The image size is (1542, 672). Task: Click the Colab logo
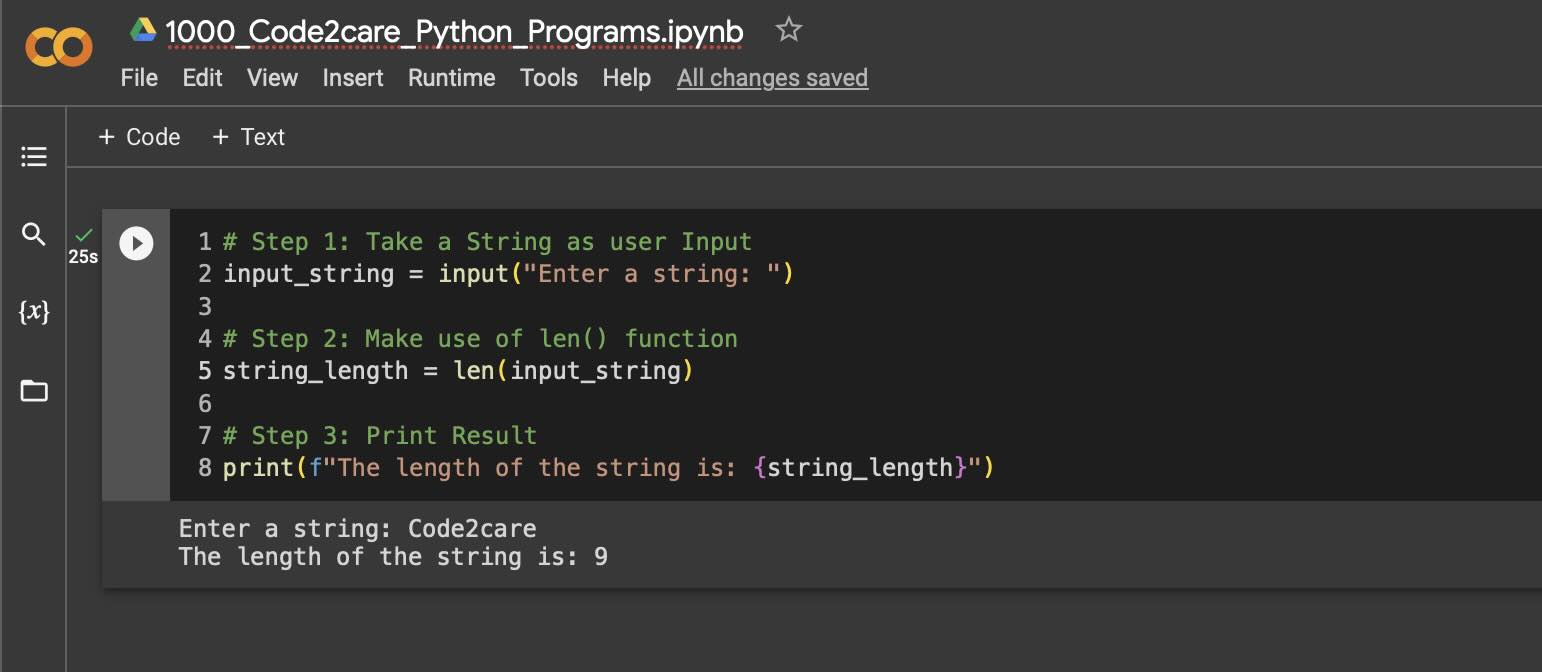58,46
